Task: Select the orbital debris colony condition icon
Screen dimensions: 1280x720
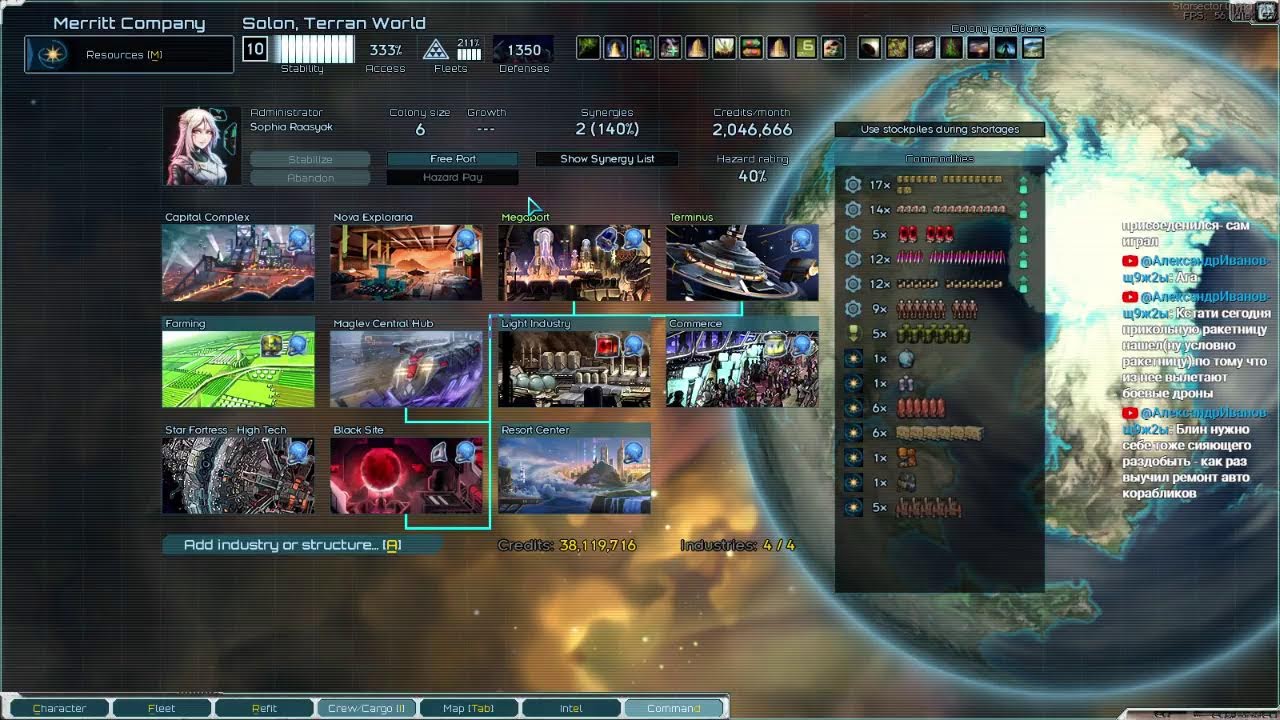Action: click(x=925, y=47)
